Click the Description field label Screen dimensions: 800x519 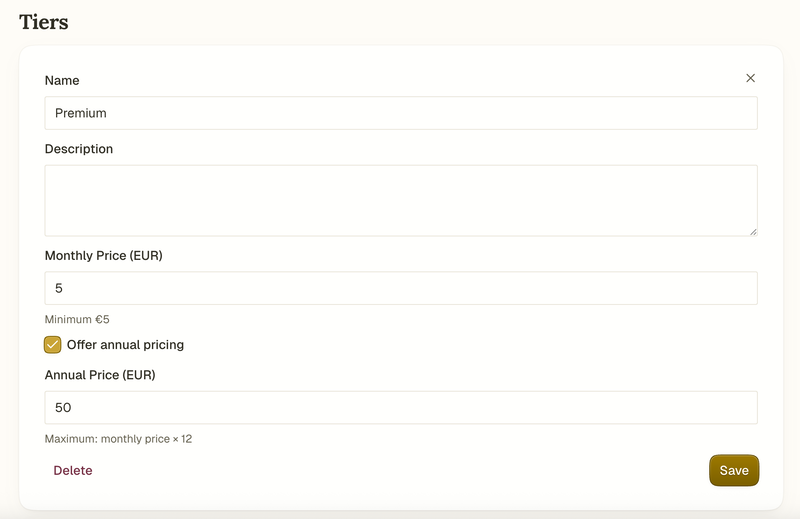tap(79, 149)
